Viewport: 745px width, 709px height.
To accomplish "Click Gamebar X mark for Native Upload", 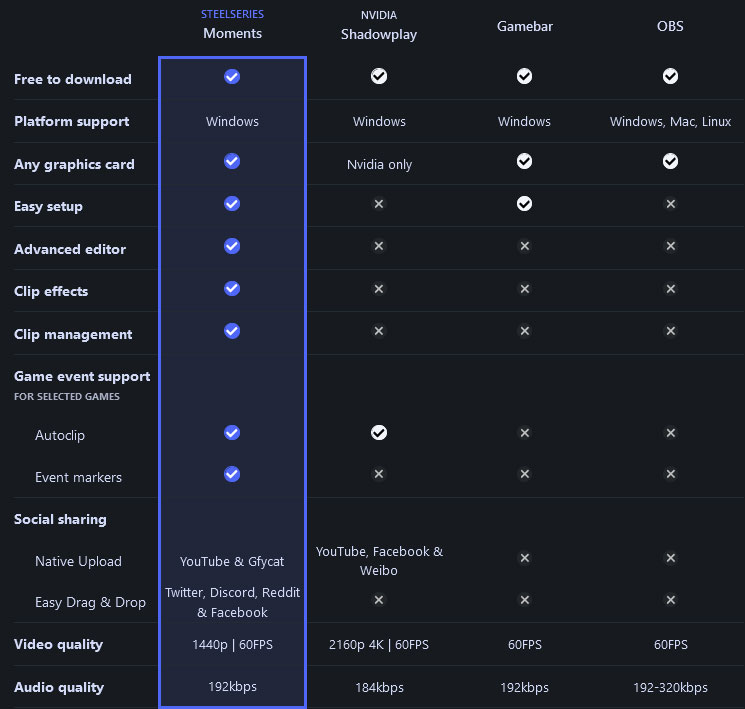I will 524,558.
